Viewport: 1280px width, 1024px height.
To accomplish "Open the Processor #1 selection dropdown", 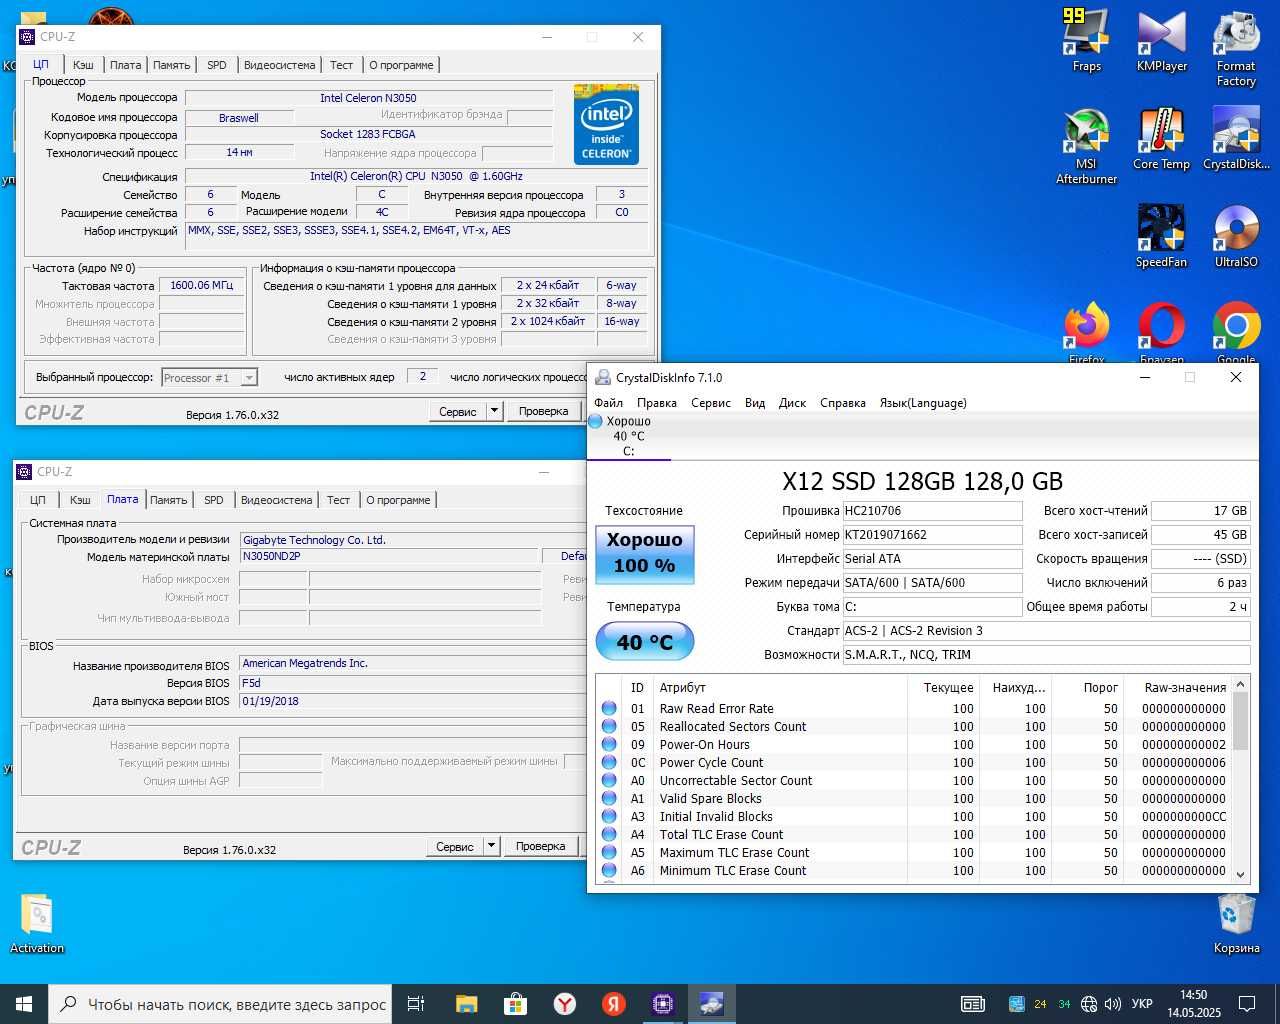I will [x=210, y=378].
